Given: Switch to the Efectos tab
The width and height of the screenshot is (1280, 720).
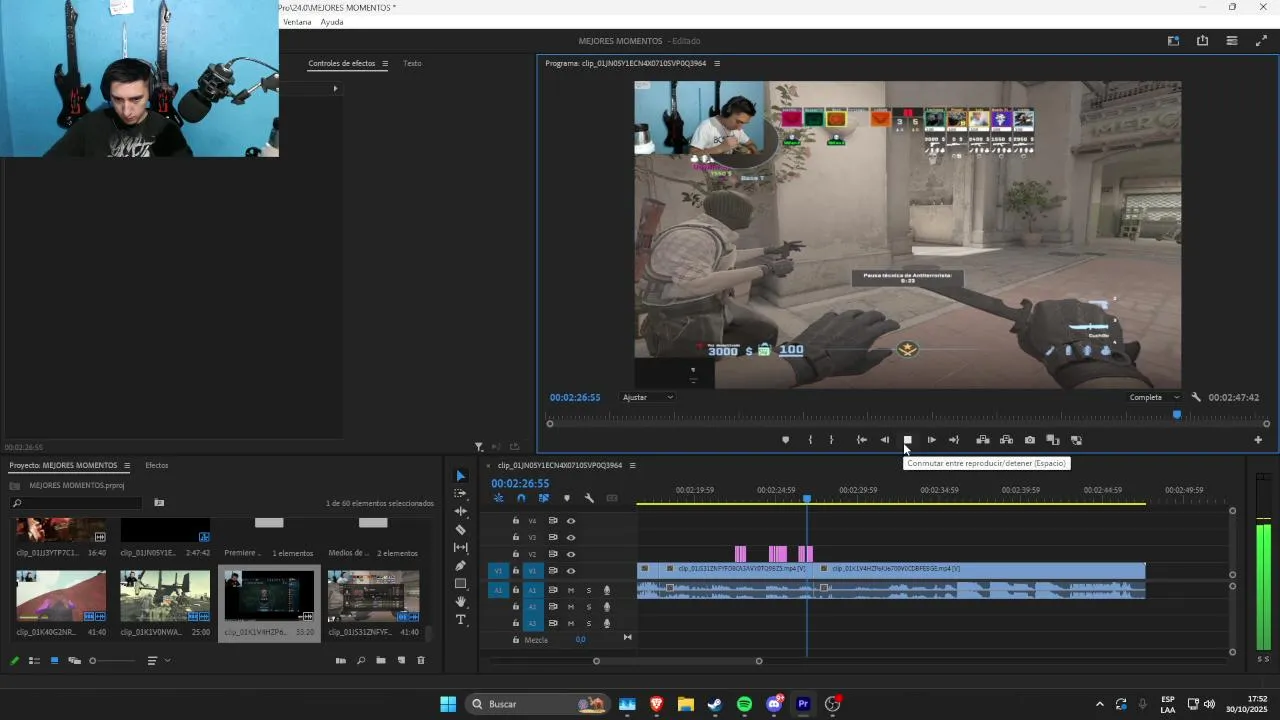Looking at the screenshot, I should tap(157, 465).
